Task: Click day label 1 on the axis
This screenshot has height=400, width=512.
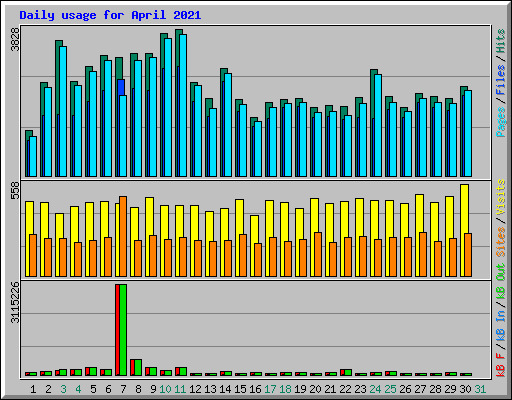Action: 33,389
